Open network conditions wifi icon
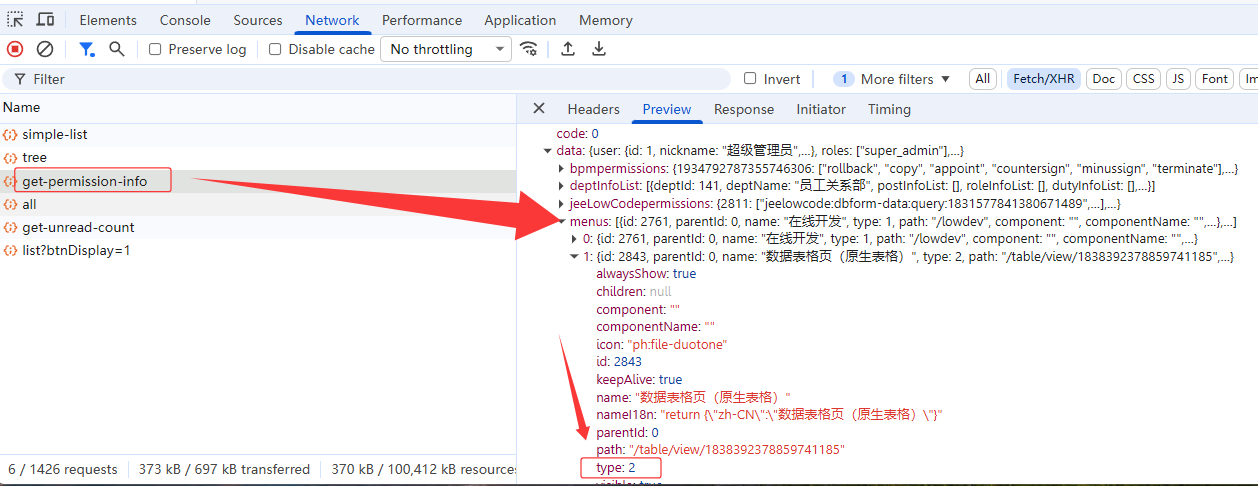The height and width of the screenshot is (486, 1258). (x=529, y=49)
